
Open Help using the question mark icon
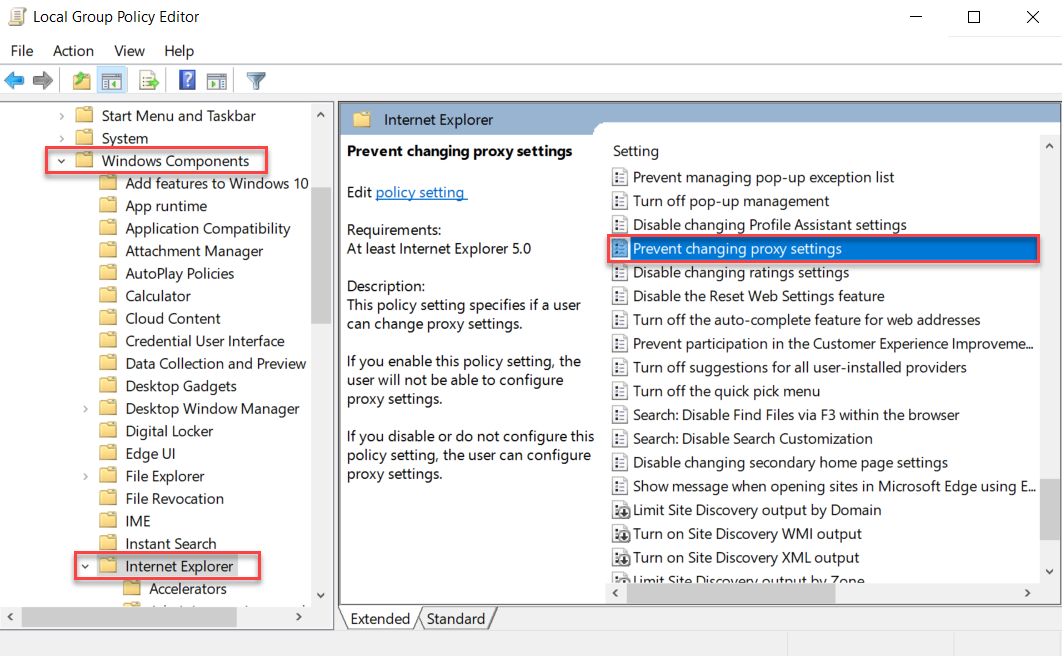pos(187,80)
